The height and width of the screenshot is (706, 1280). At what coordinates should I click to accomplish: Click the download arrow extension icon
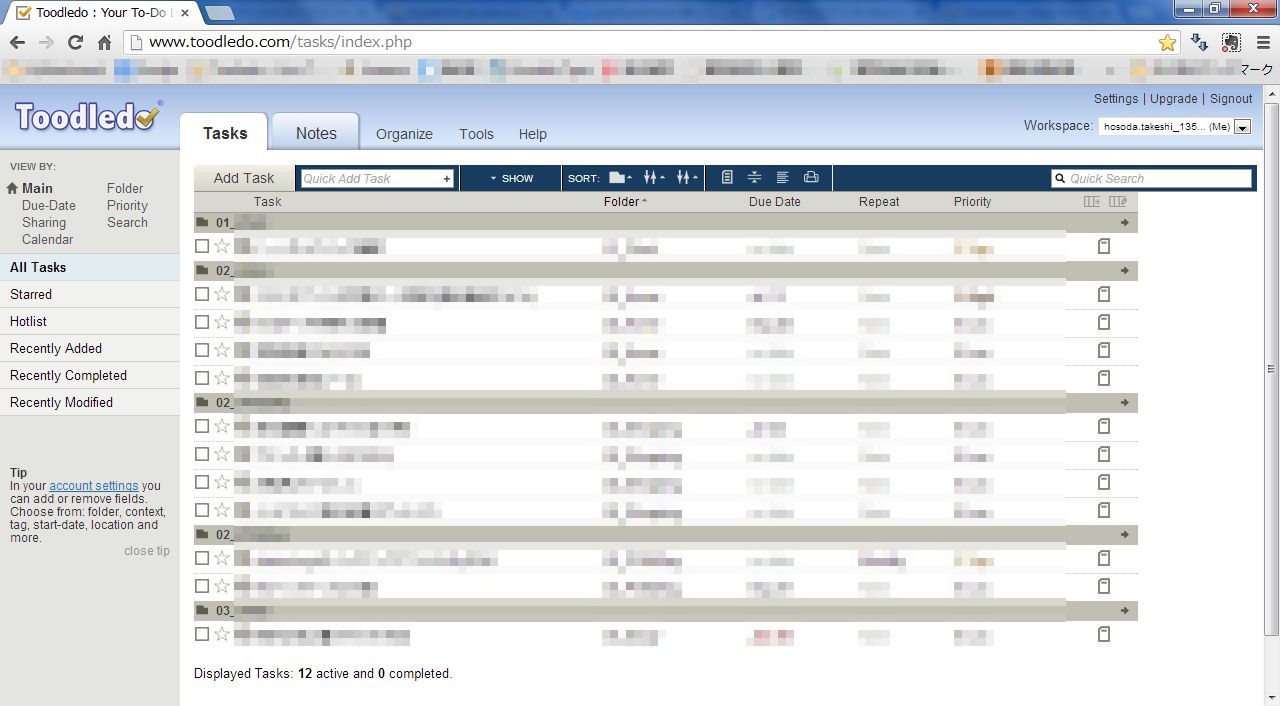tap(1200, 42)
